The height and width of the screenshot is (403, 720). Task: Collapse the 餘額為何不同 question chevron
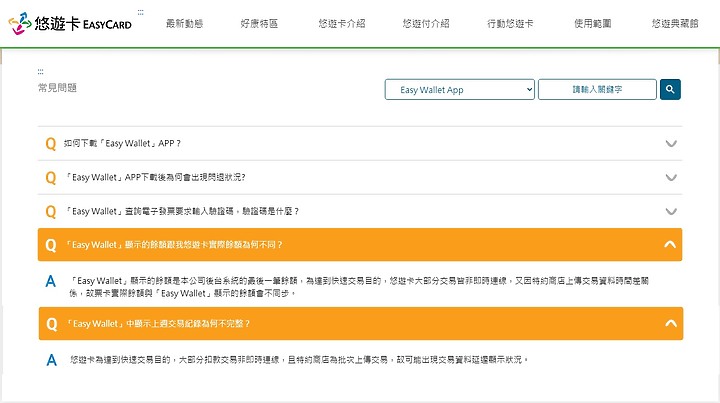click(670, 245)
